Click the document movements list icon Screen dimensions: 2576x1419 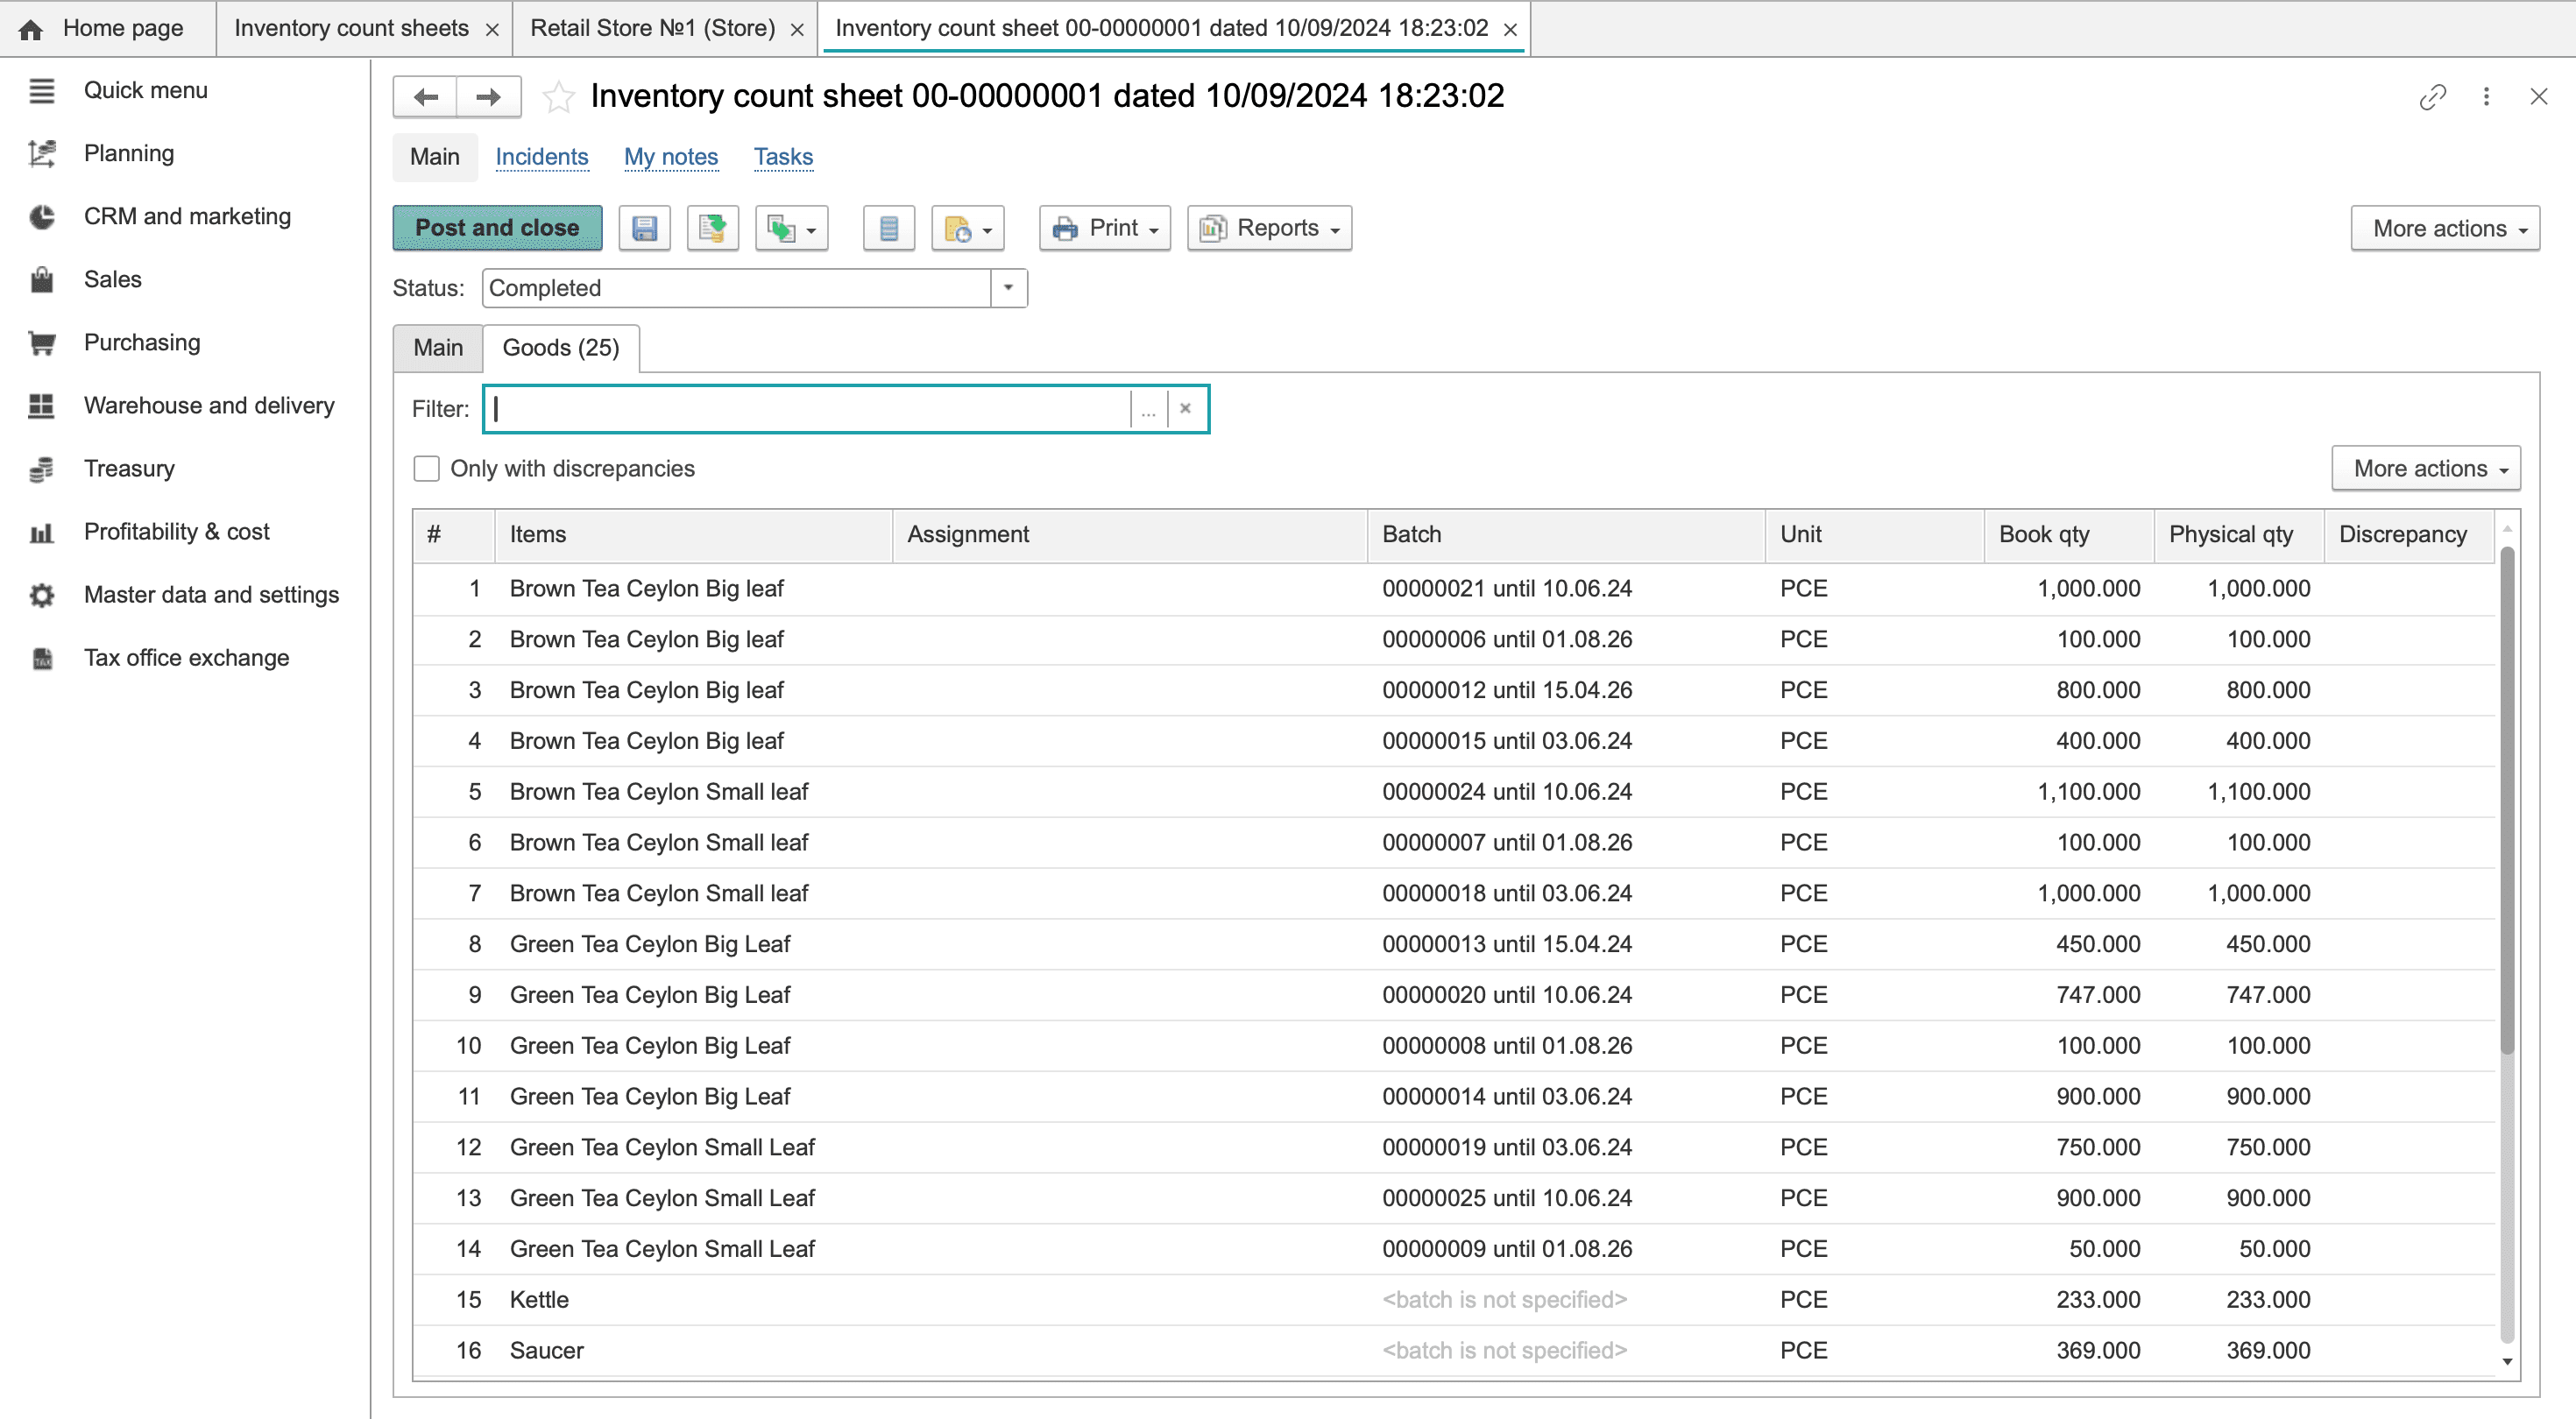coord(888,228)
